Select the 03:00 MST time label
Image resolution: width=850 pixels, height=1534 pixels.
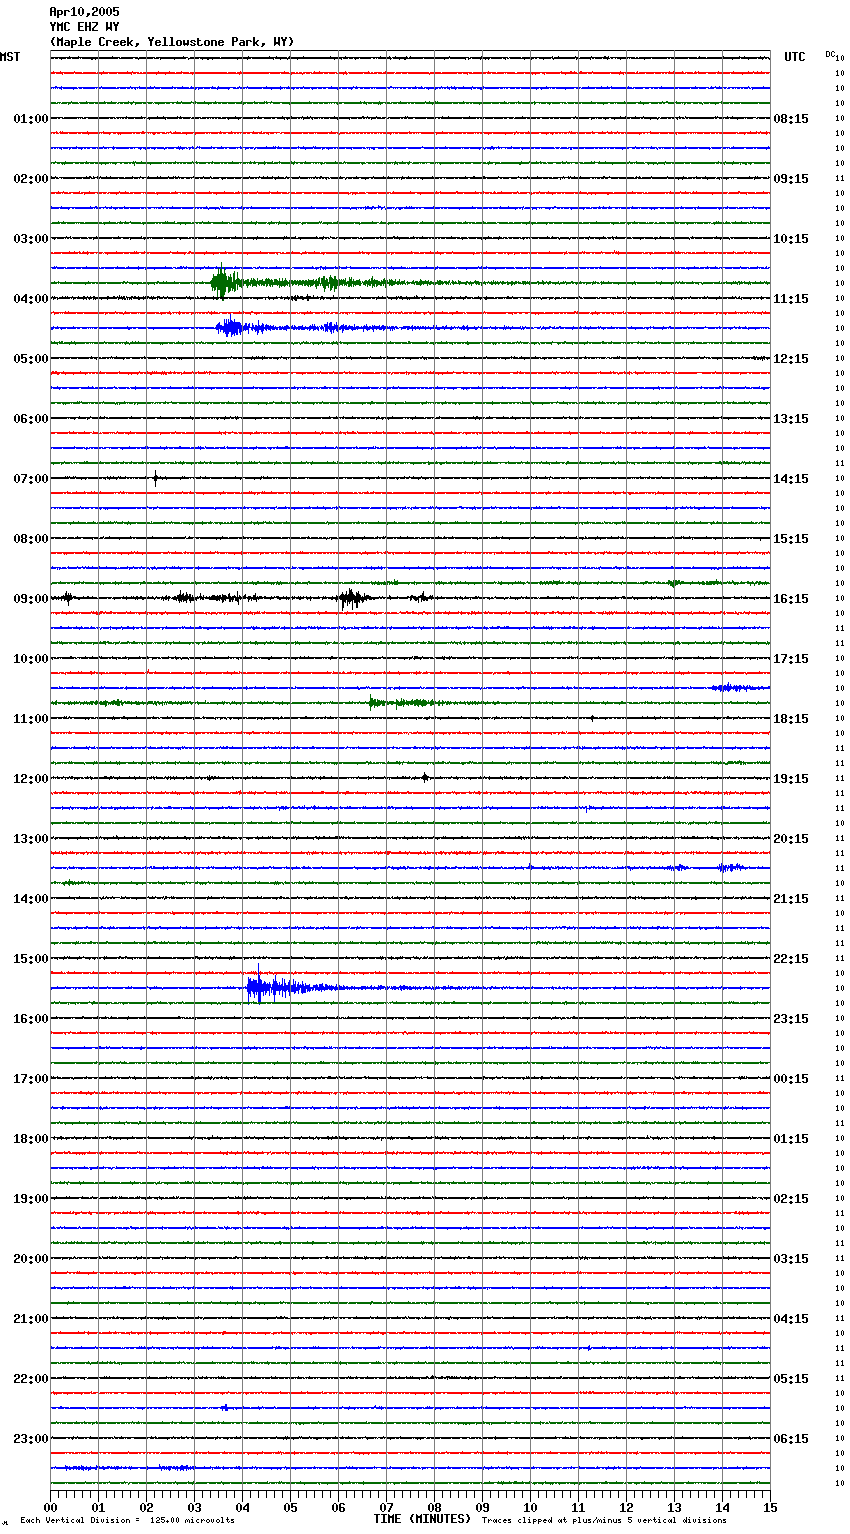(31, 239)
